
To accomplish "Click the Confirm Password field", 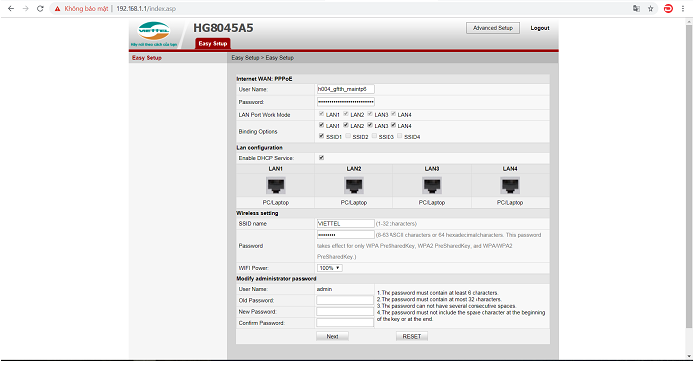I will pos(345,323).
